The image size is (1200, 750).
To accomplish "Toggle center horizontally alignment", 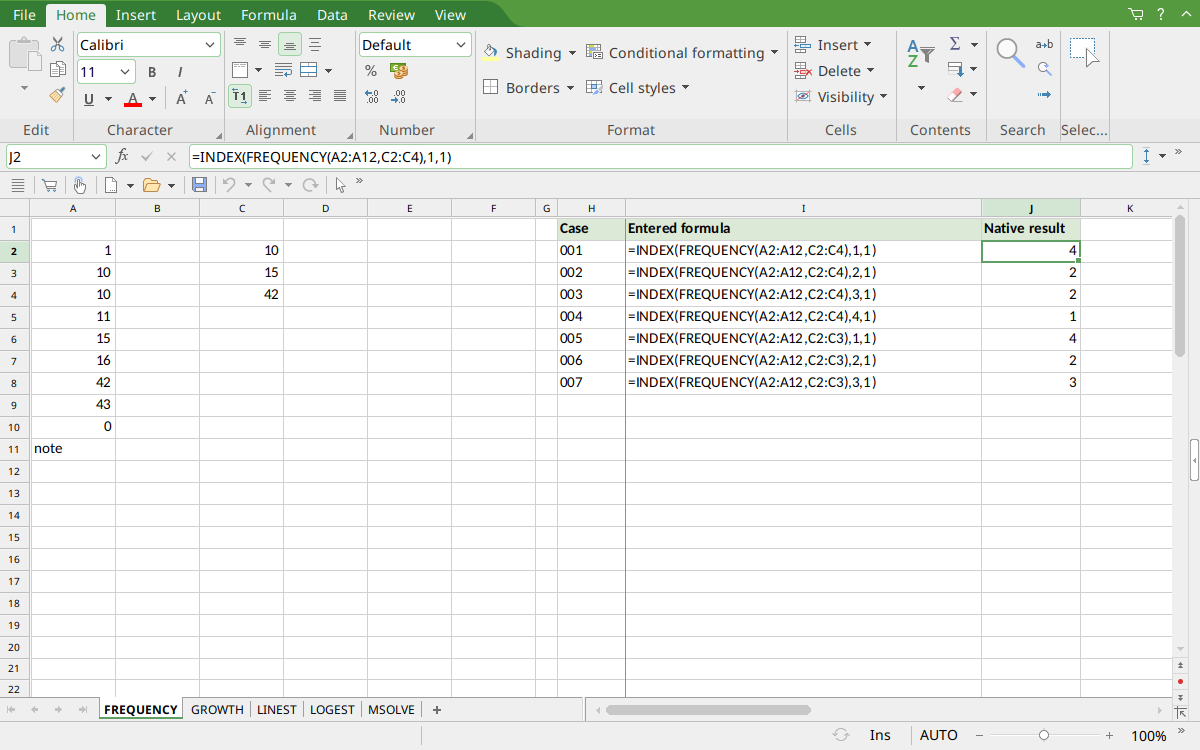I will point(290,96).
